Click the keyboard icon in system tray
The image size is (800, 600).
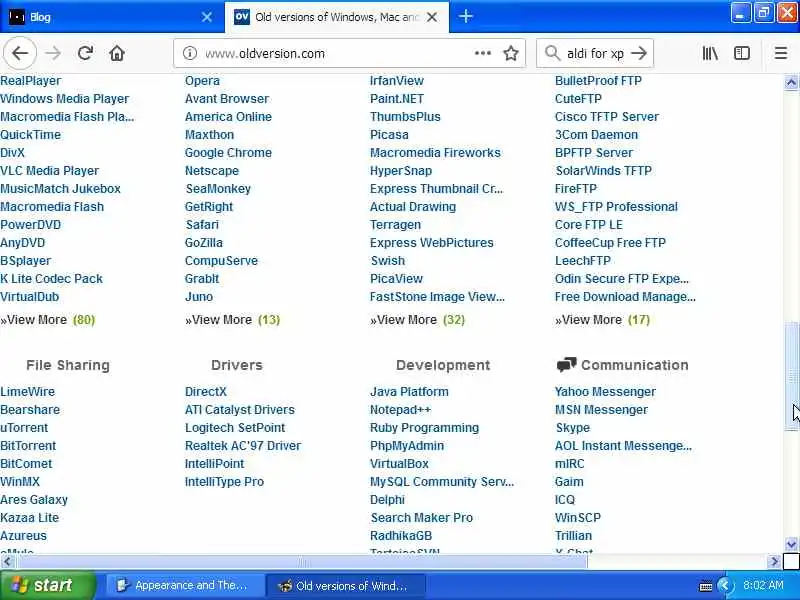(x=705, y=586)
